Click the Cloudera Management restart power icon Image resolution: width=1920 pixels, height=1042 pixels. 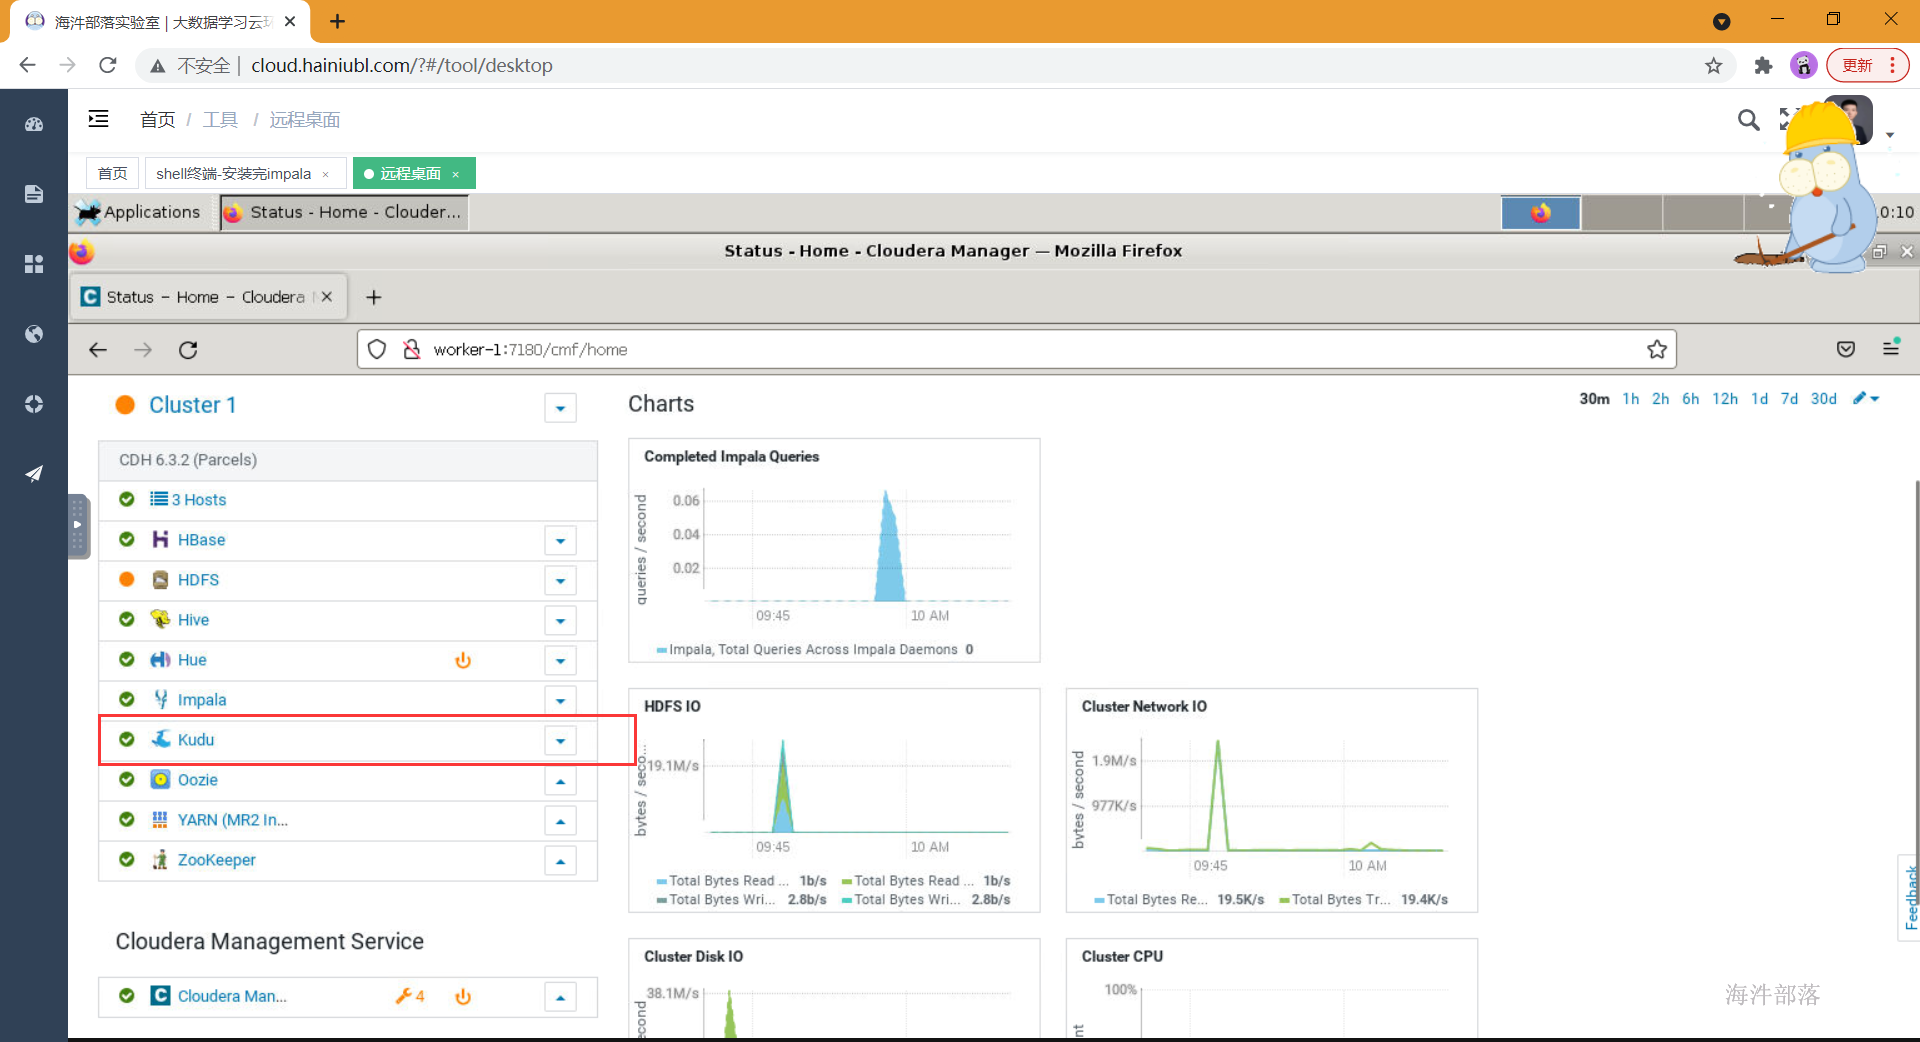[x=463, y=996]
